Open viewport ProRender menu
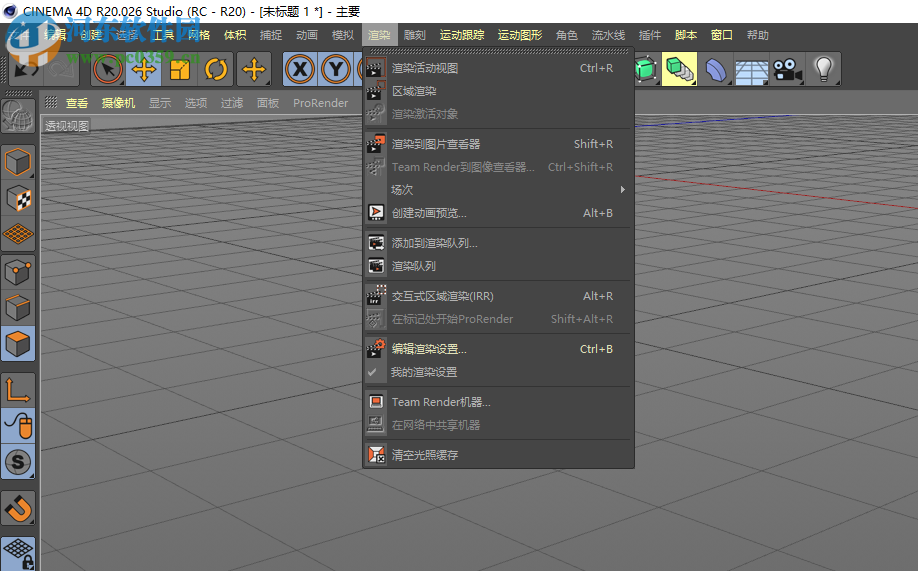Screen dimensions: 918x571 click(x=320, y=103)
